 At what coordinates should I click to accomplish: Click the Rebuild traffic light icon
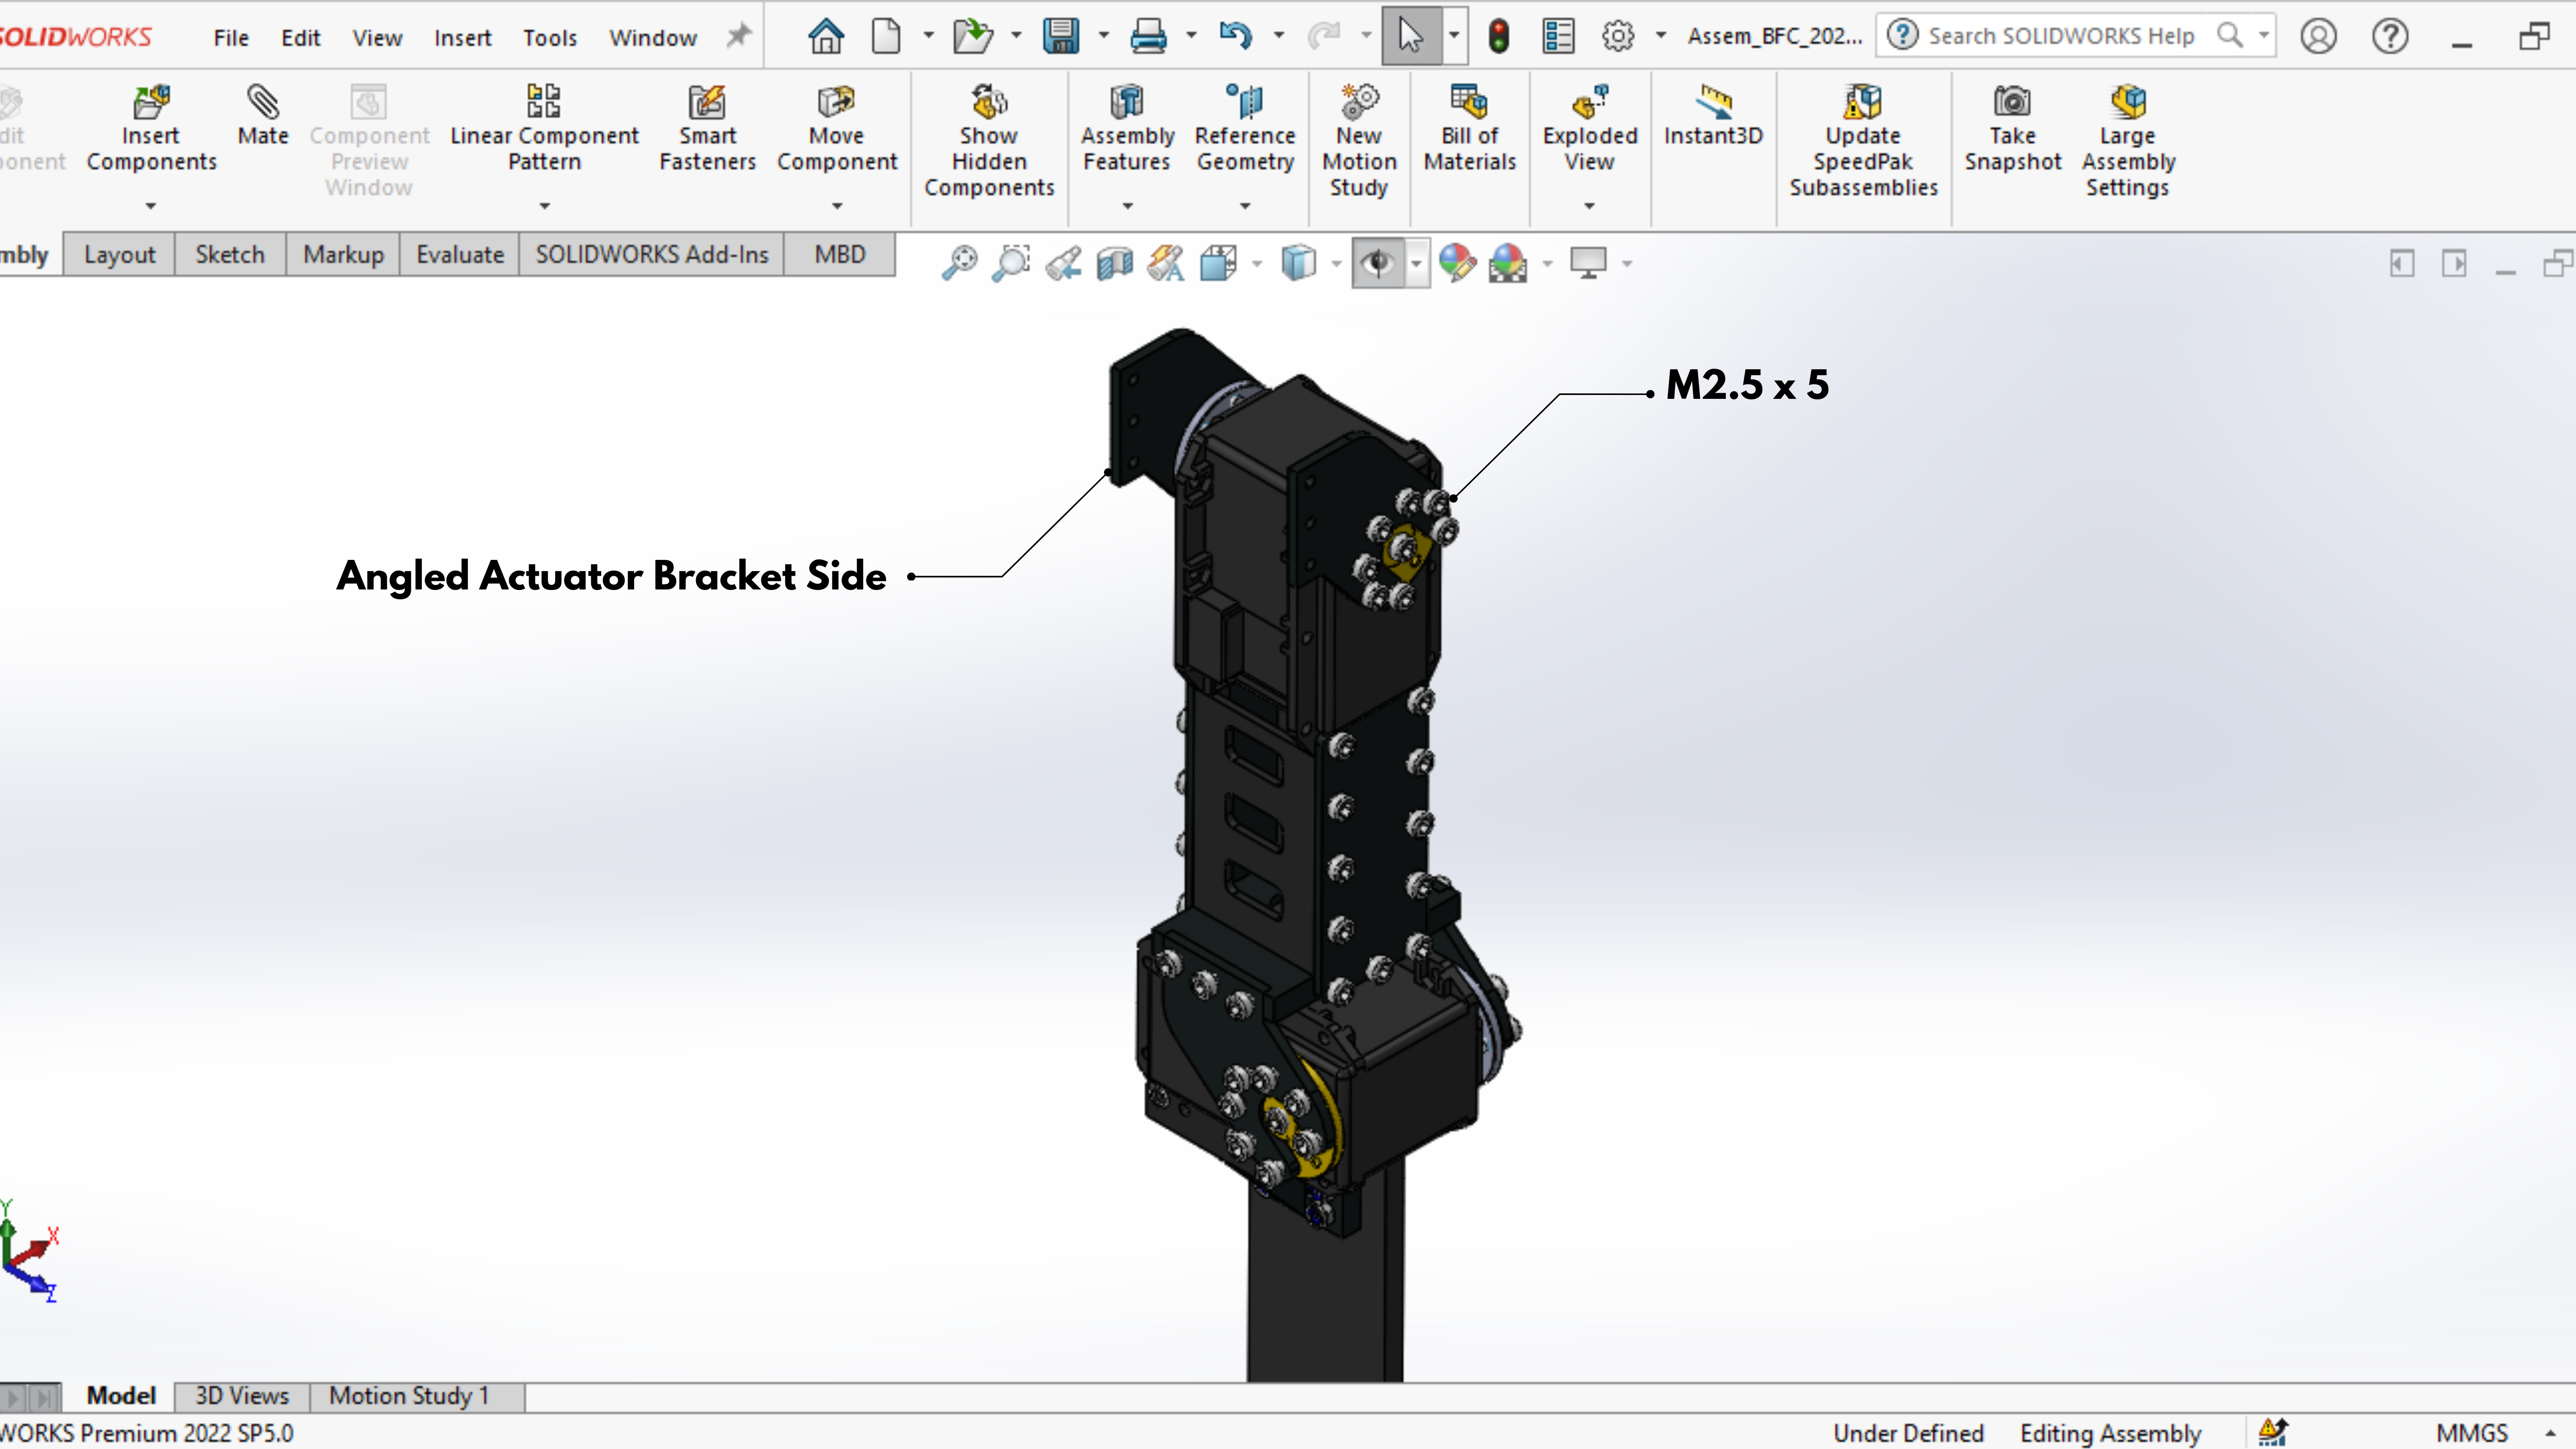1498,37
